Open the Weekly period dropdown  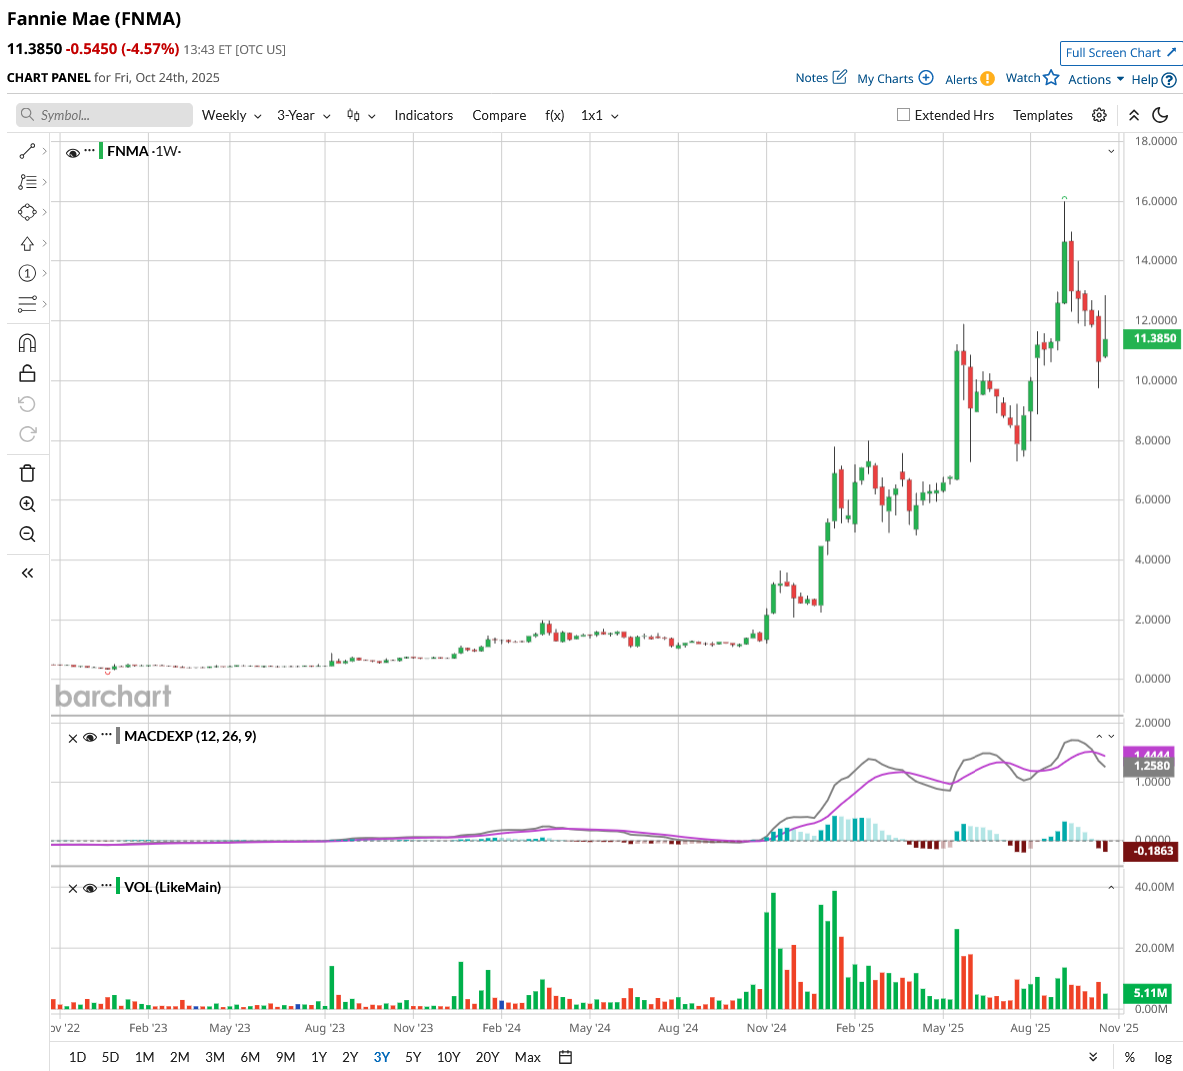tap(232, 115)
